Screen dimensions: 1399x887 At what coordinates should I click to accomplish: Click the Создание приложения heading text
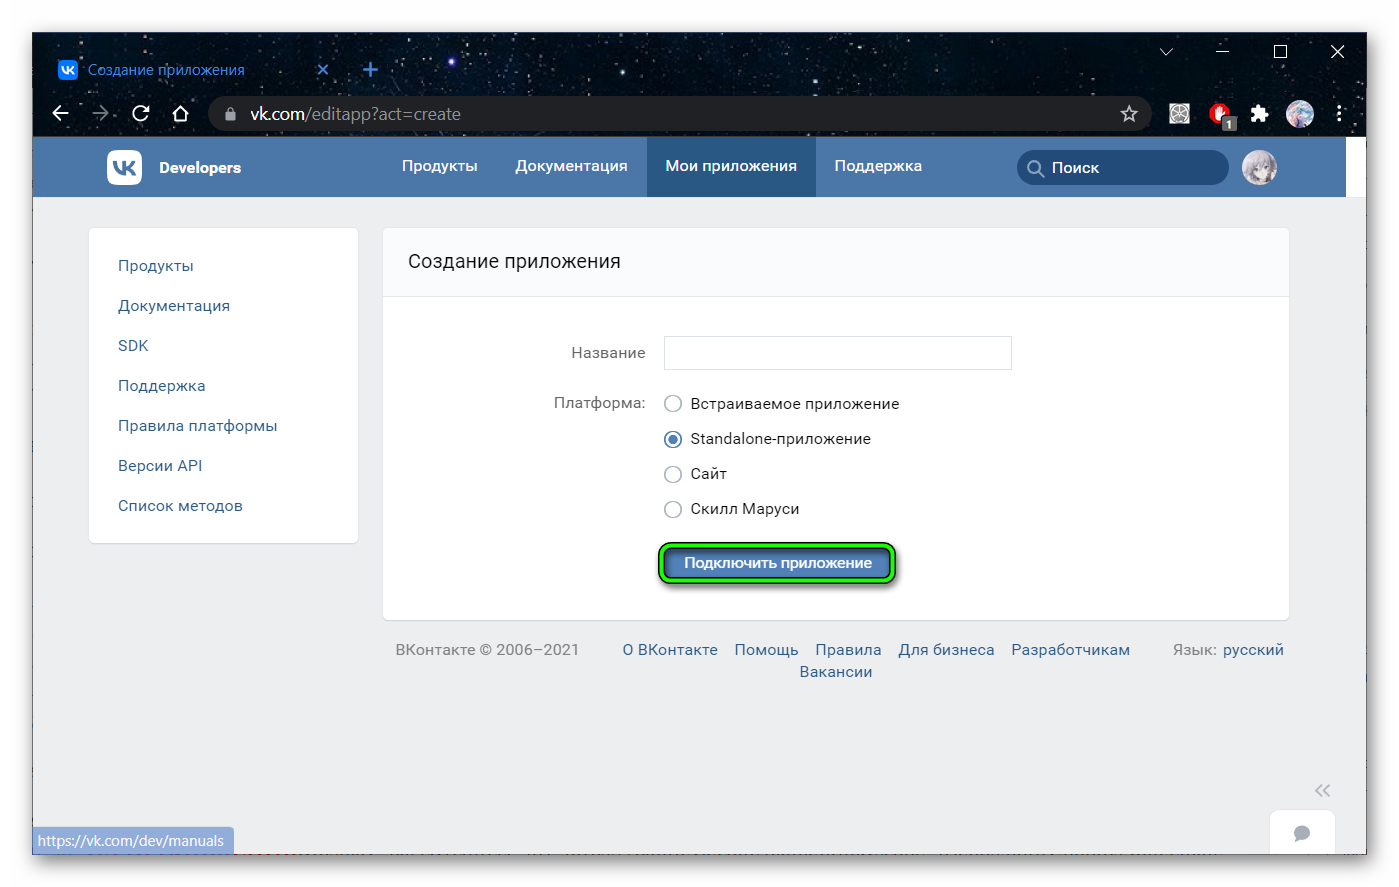point(514,261)
